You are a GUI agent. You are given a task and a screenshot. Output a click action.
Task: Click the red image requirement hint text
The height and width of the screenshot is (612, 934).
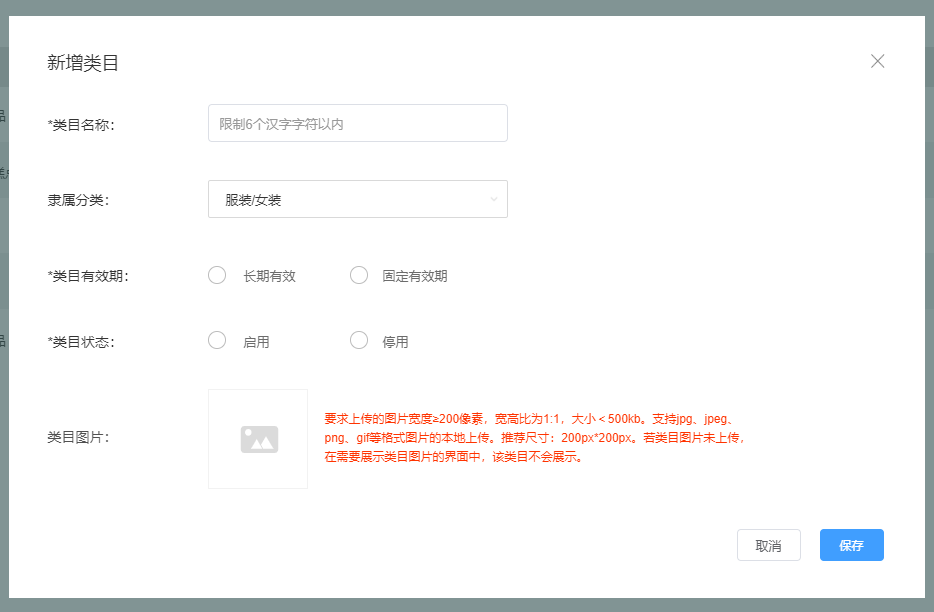(534, 438)
